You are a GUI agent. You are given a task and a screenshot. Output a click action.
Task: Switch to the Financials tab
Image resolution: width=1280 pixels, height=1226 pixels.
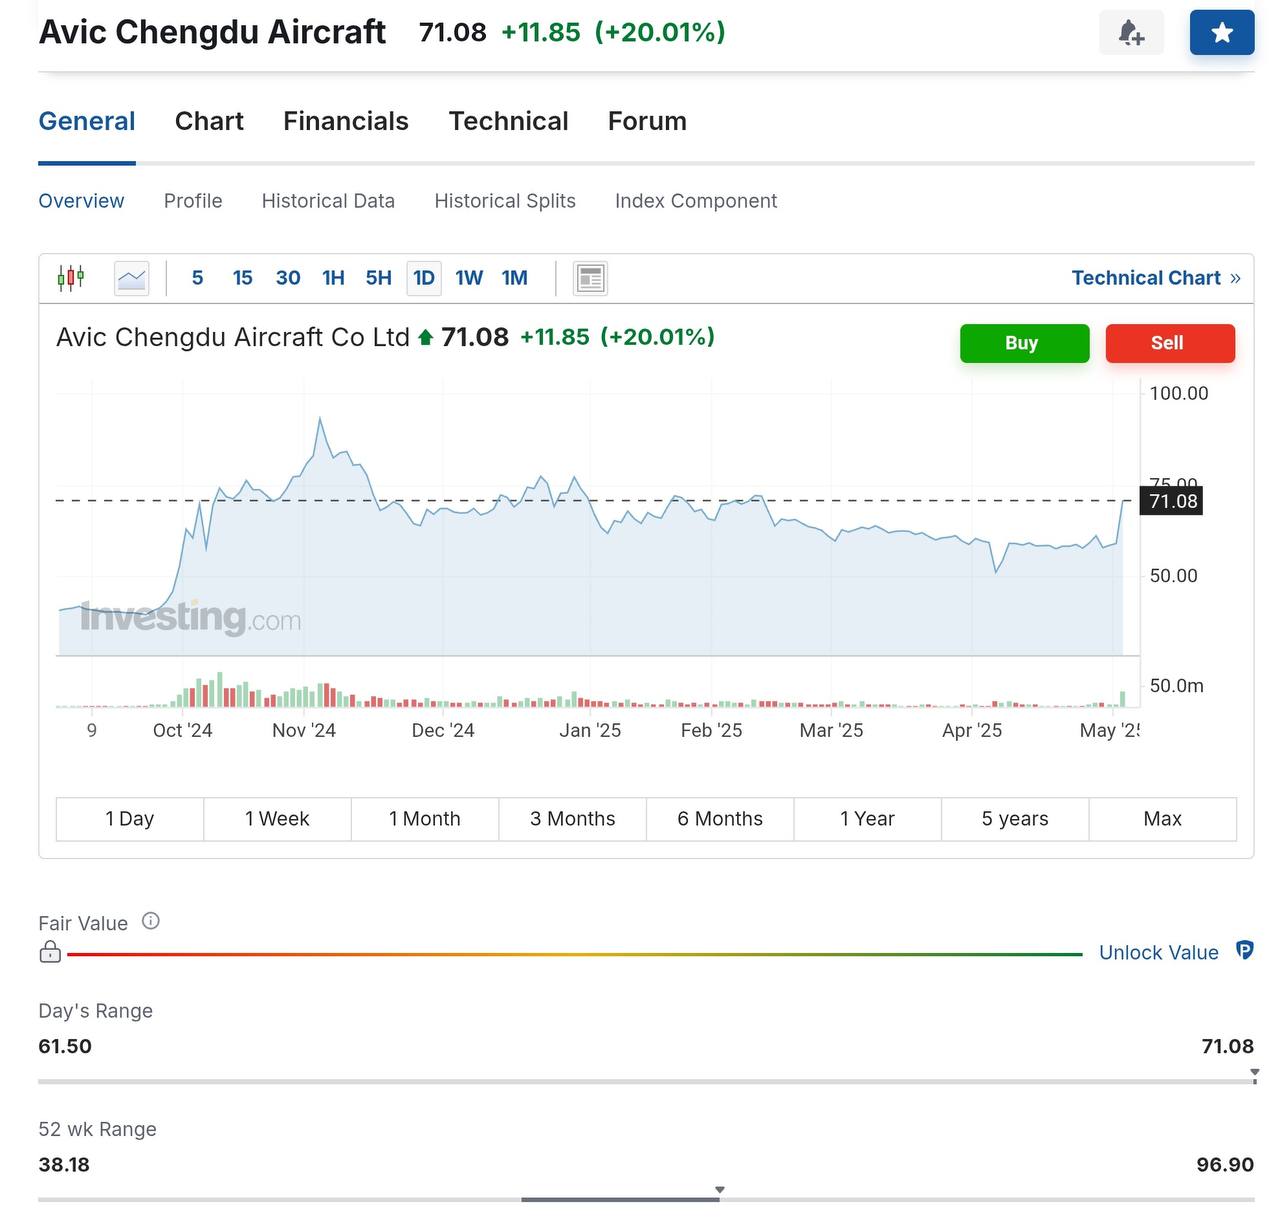coord(346,121)
